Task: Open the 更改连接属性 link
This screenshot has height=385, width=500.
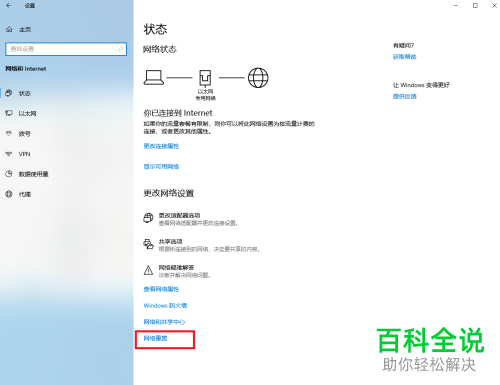Action: [x=161, y=146]
